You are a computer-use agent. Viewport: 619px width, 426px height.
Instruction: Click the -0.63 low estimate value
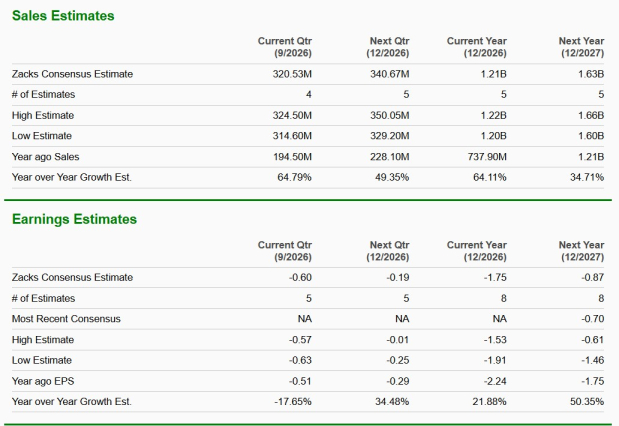coord(300,360)
